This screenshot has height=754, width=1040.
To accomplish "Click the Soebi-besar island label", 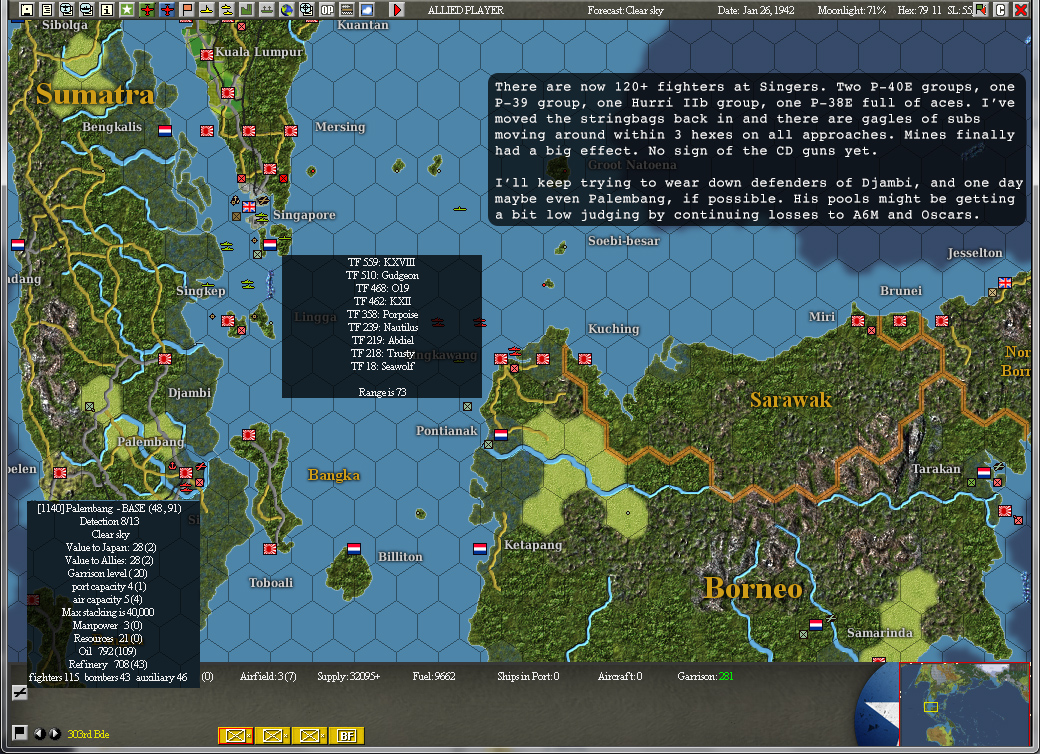I will point(623,241).
